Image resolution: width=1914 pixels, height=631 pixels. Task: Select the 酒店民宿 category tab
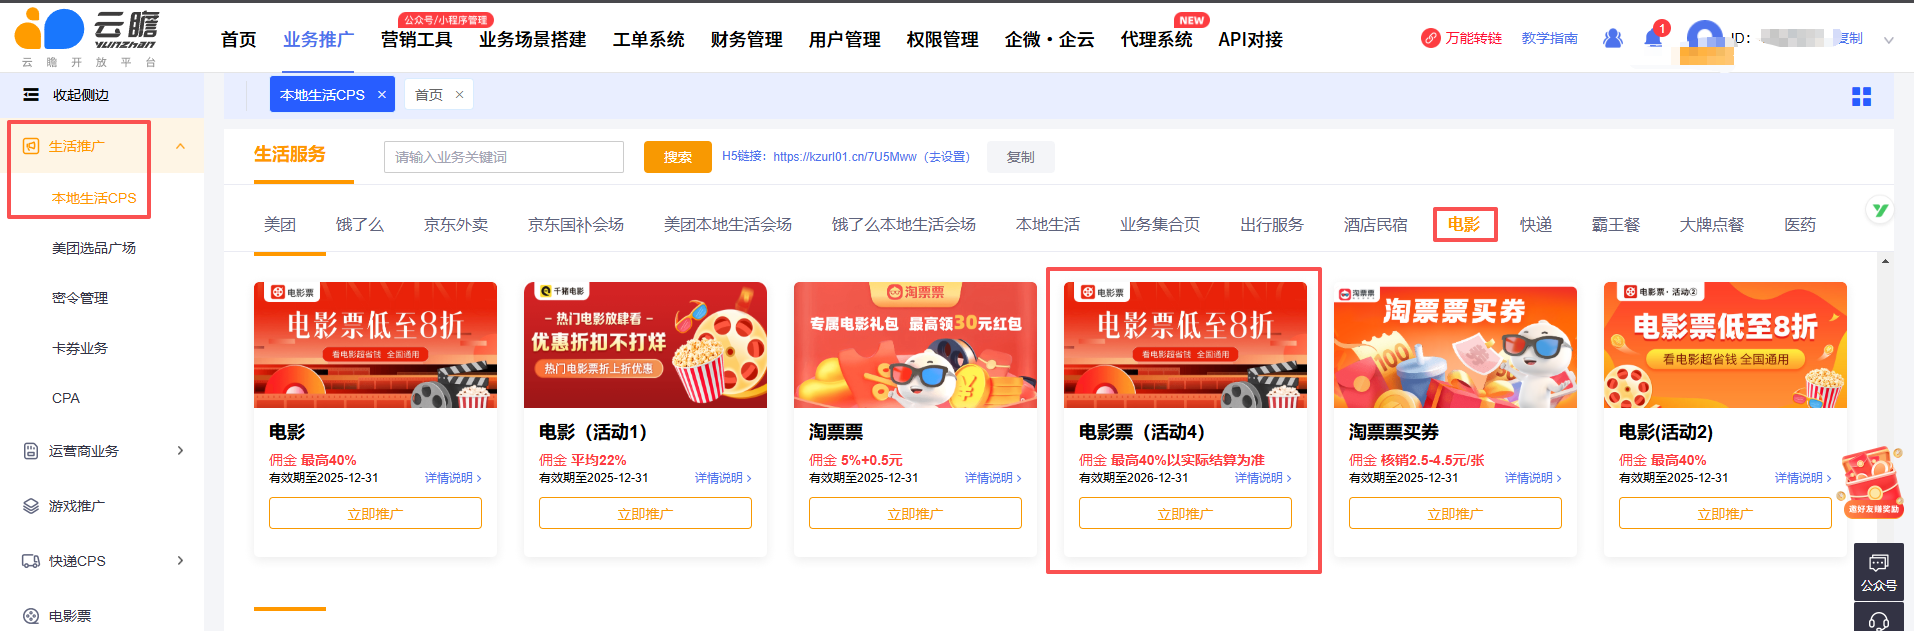pyautogui.click(x=1375, y=225)
